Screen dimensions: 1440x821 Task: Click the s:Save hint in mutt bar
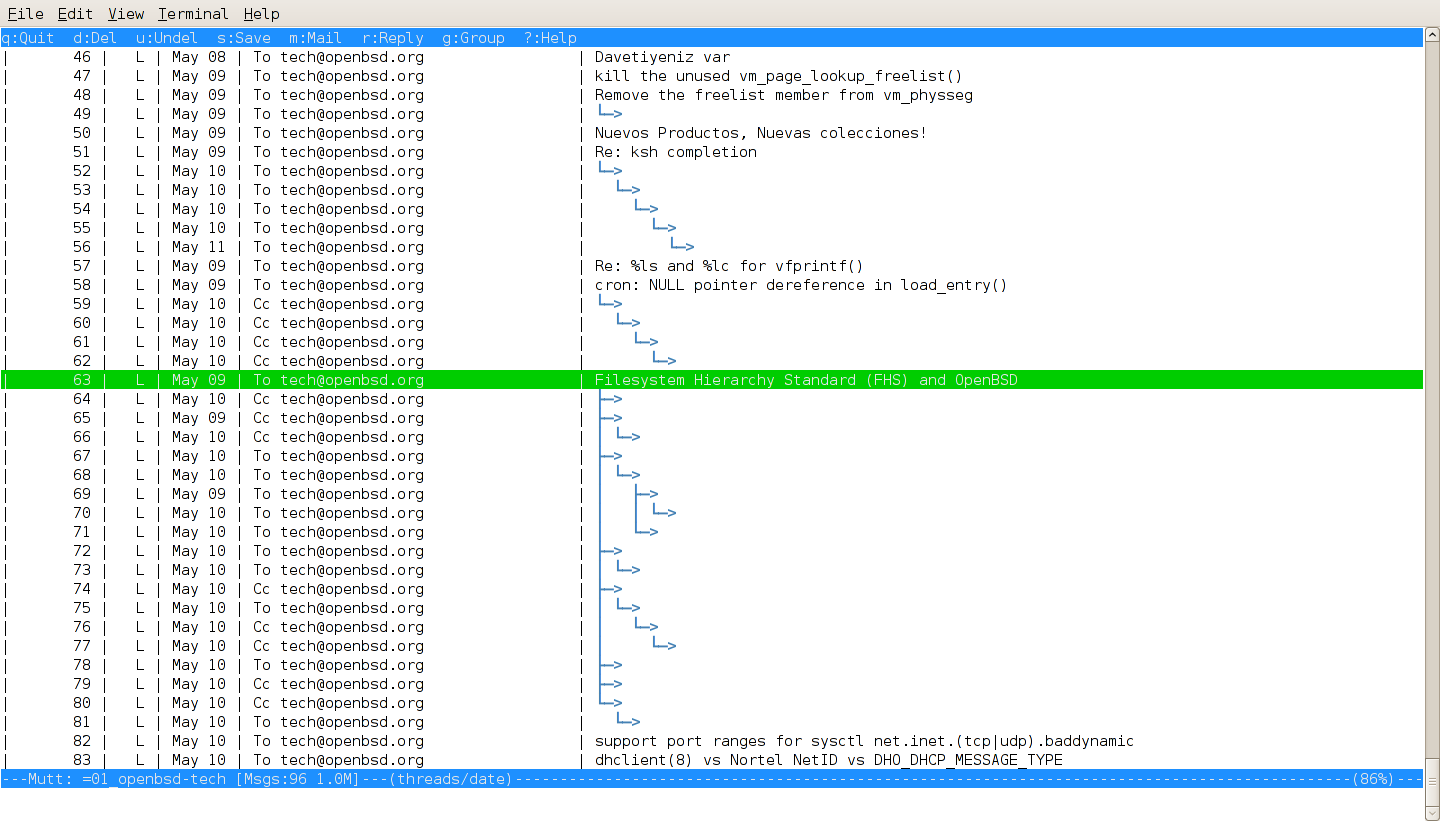click(x=244, y=38)
